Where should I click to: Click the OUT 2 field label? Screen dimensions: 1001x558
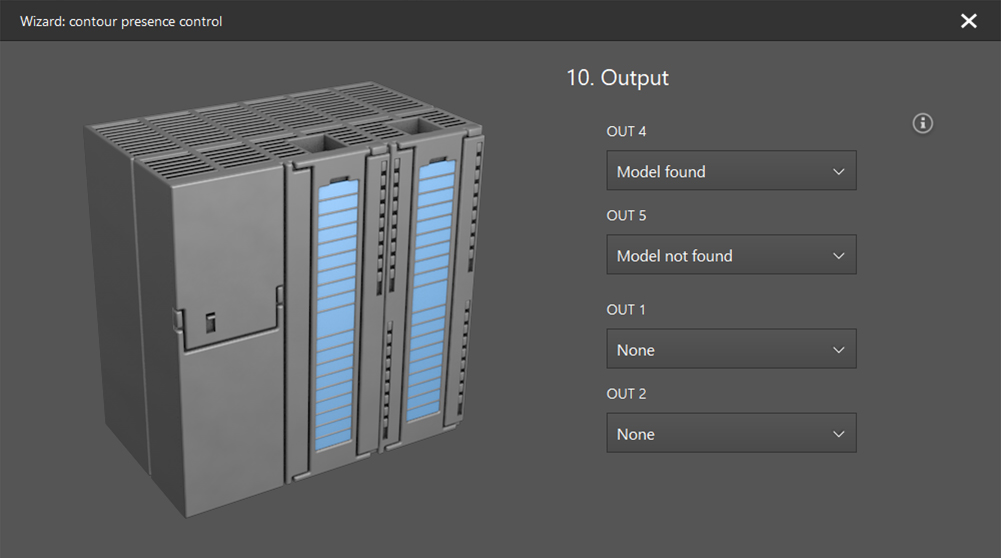[x=626, y=393]
